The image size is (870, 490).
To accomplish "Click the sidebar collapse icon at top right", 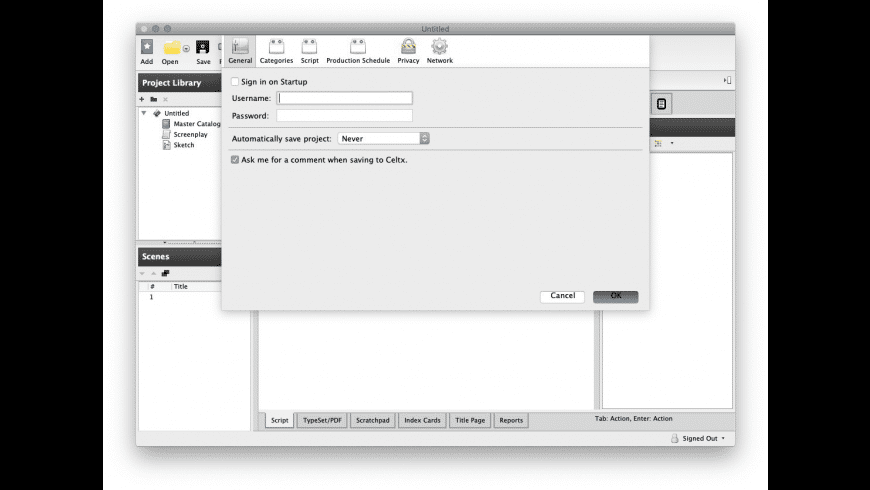I will pos(727,80).
